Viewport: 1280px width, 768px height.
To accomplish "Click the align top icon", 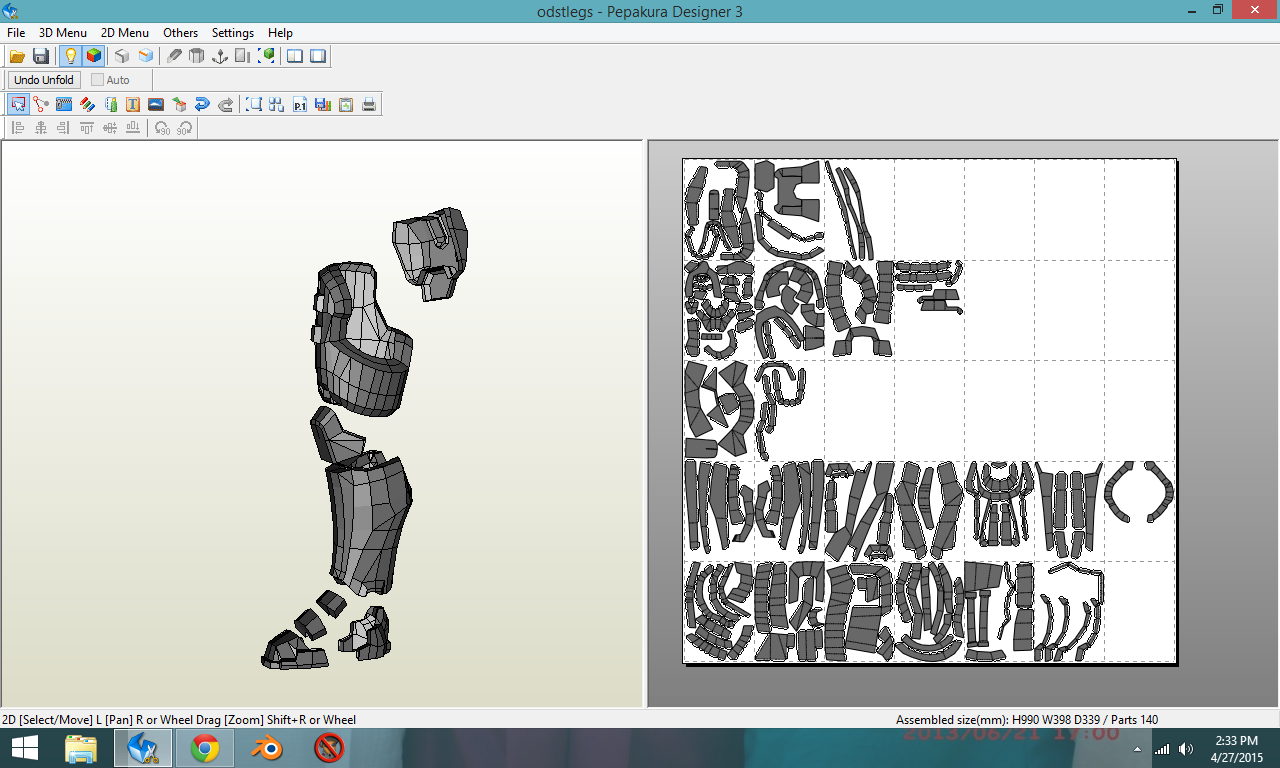I will click(x=87, y=128).
